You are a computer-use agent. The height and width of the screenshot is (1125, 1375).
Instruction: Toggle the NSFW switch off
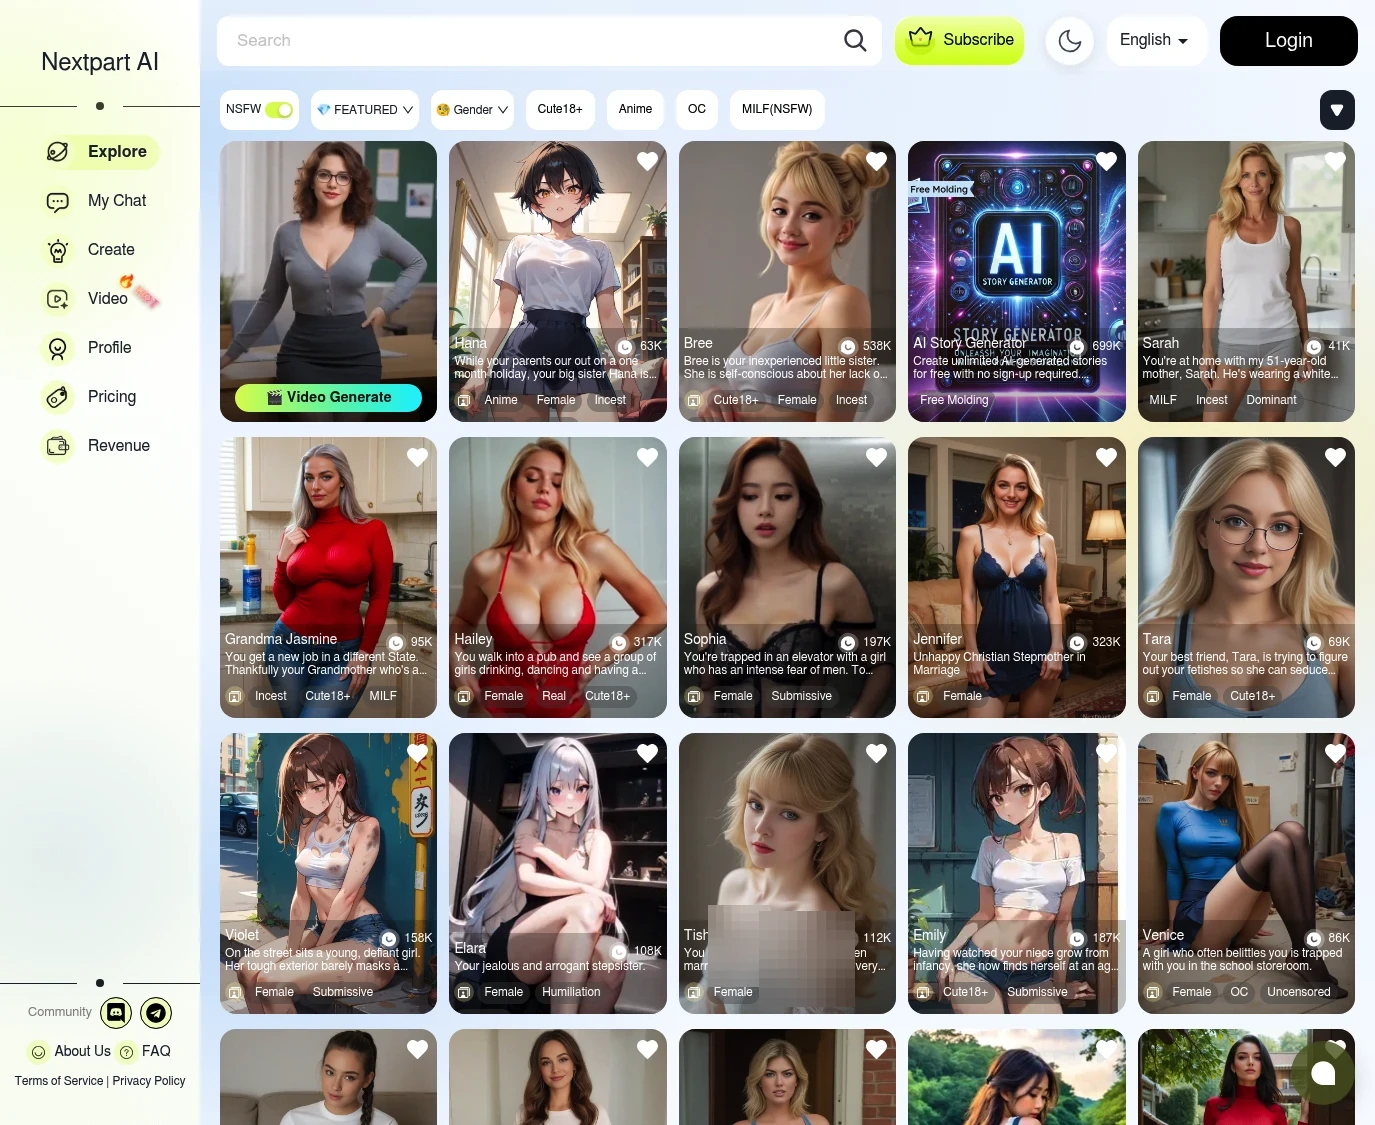point(279,110)
